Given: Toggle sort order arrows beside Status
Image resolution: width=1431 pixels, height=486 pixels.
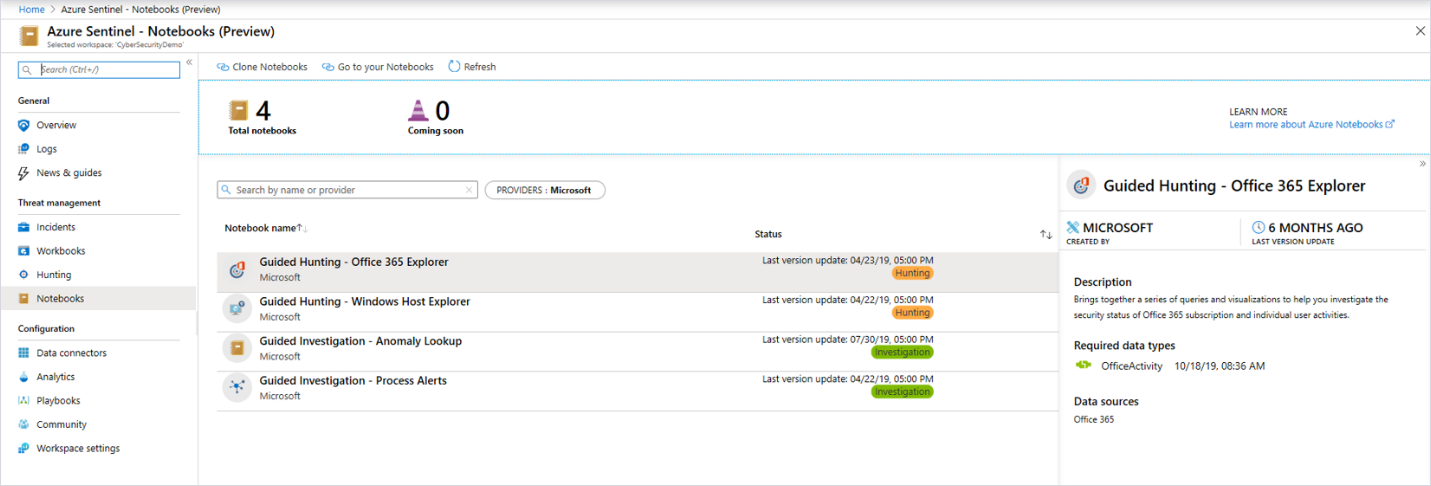Looking at the screenshot, I should click(1046, 234).
